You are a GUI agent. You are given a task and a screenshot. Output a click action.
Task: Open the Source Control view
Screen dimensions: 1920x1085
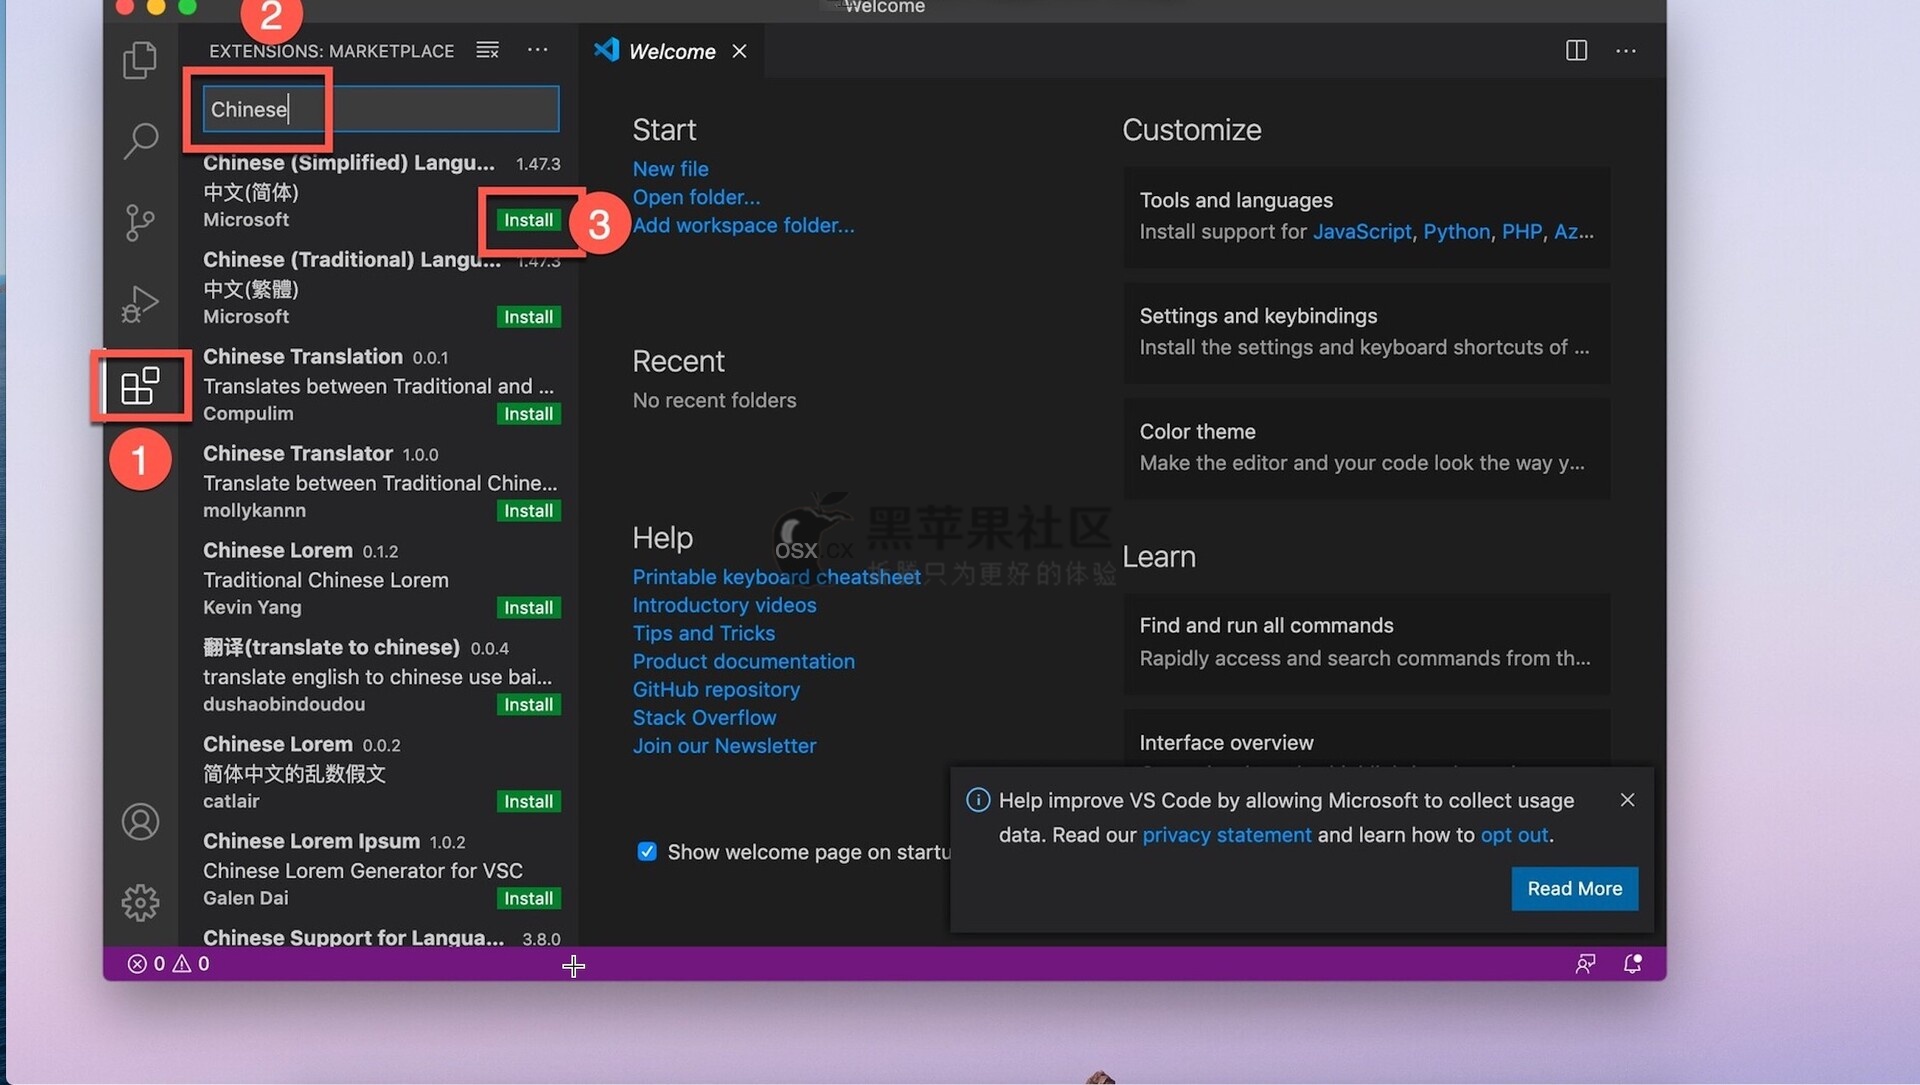[x=140, y=222]
